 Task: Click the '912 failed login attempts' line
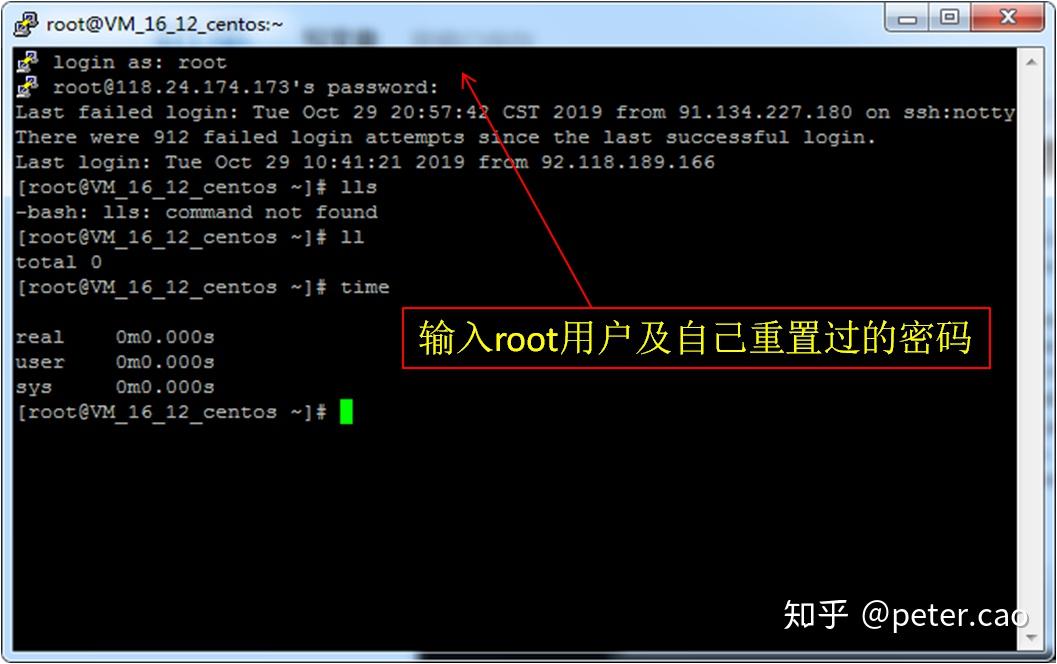(x=446, y=137)
